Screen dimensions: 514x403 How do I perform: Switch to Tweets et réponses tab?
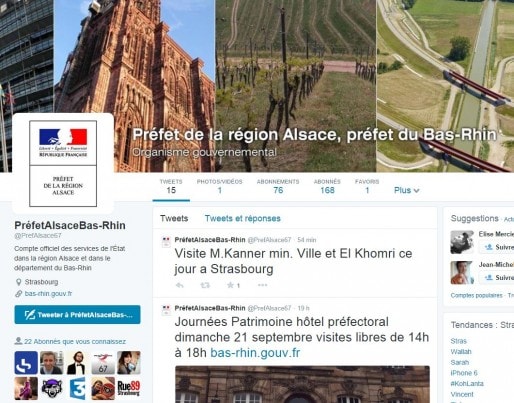242,218
